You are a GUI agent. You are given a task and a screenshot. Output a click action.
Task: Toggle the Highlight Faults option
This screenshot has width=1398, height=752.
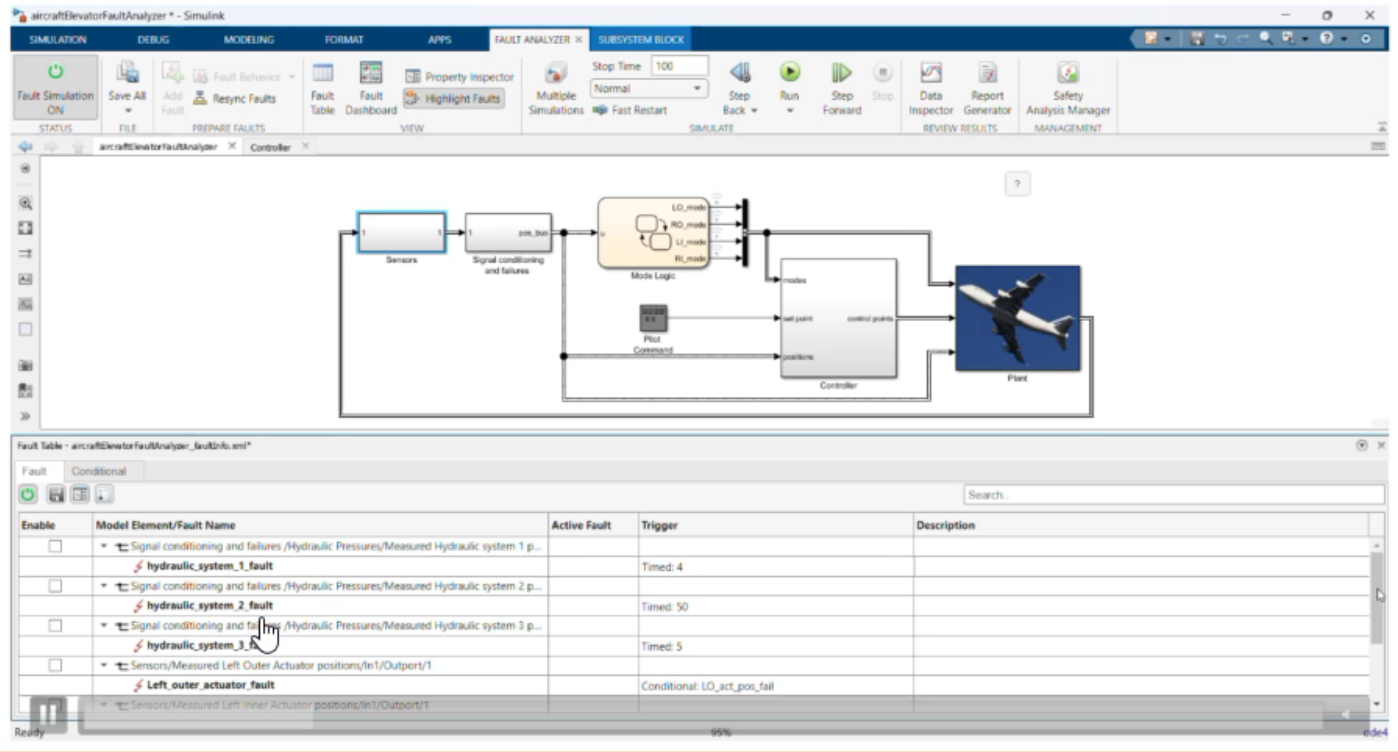pyautogui.click(x=454, y=99)
